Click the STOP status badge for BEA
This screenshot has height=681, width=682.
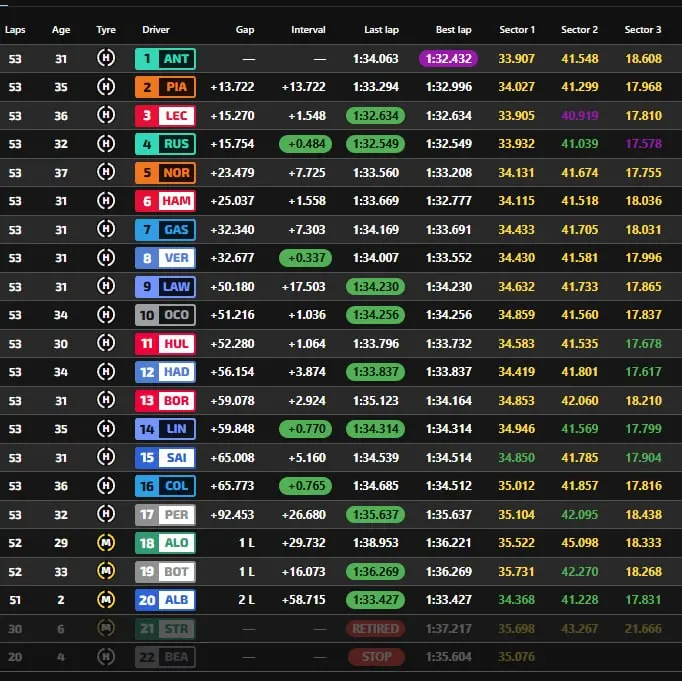coord(375,657)
